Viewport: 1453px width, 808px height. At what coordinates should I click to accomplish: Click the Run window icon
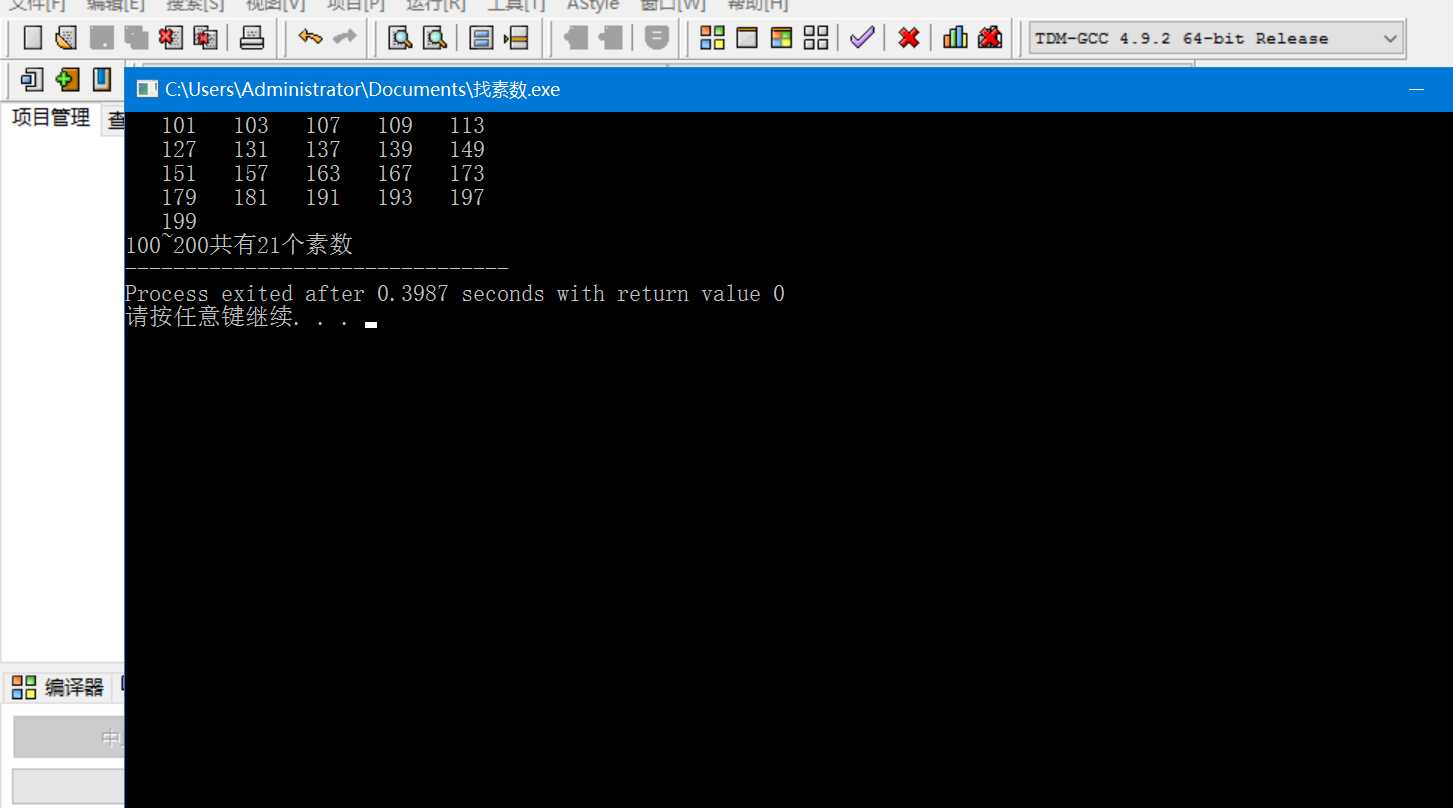[x=747, y=38]
